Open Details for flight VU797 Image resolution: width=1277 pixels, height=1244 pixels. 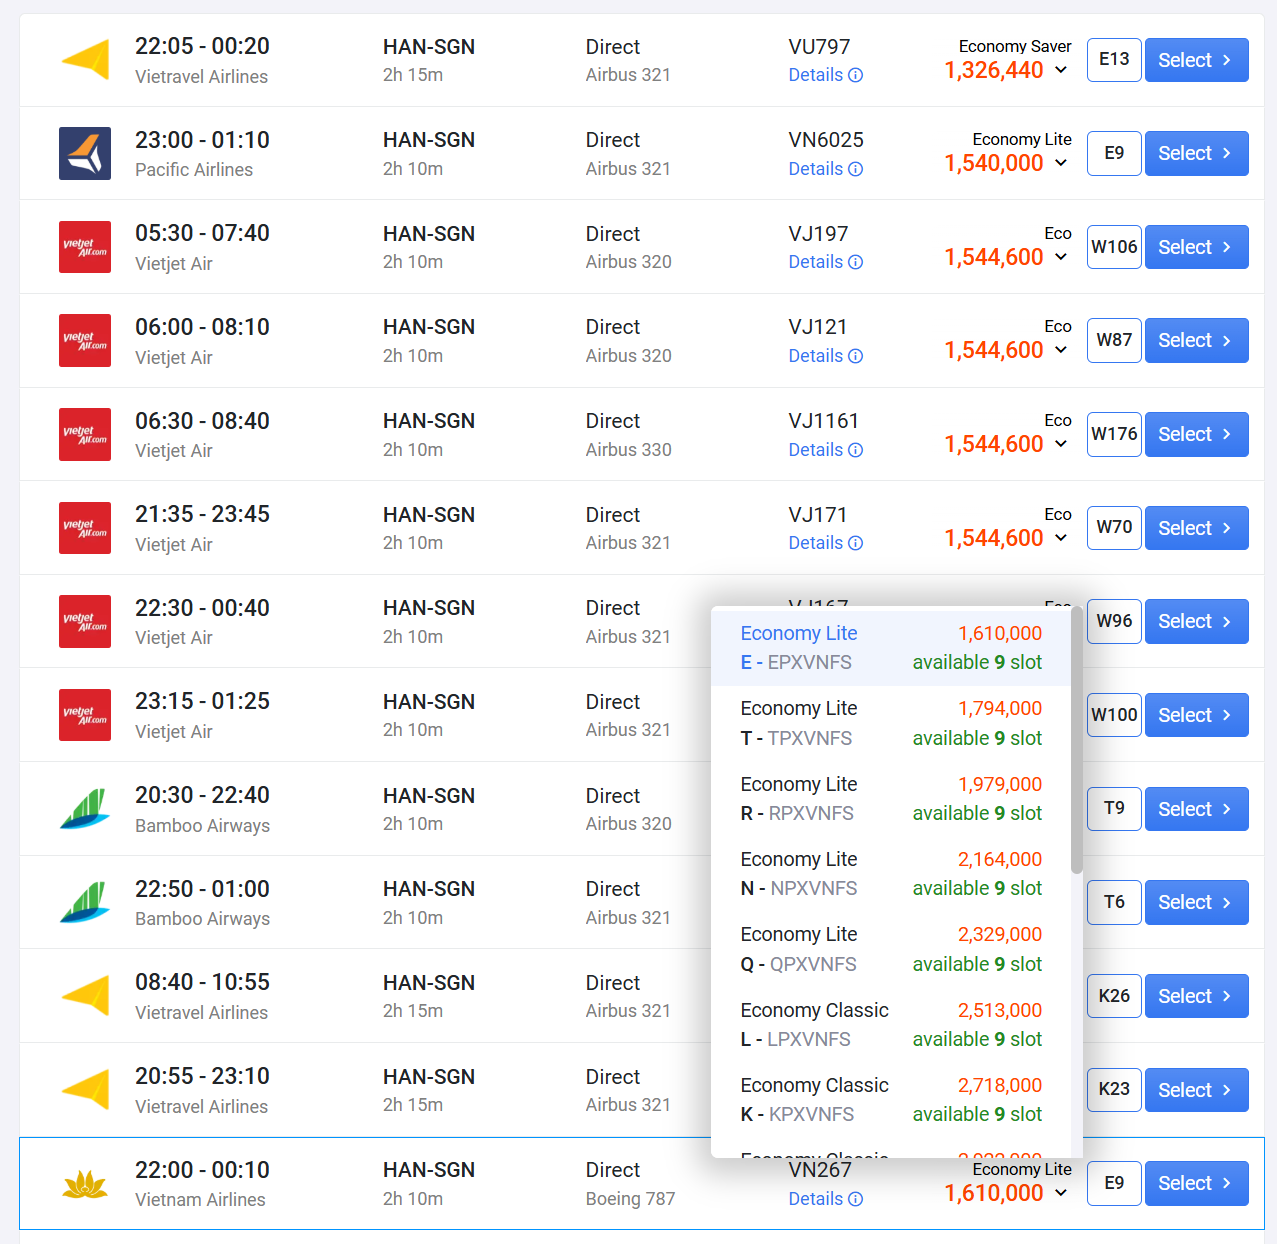click(x=825, y=75)
